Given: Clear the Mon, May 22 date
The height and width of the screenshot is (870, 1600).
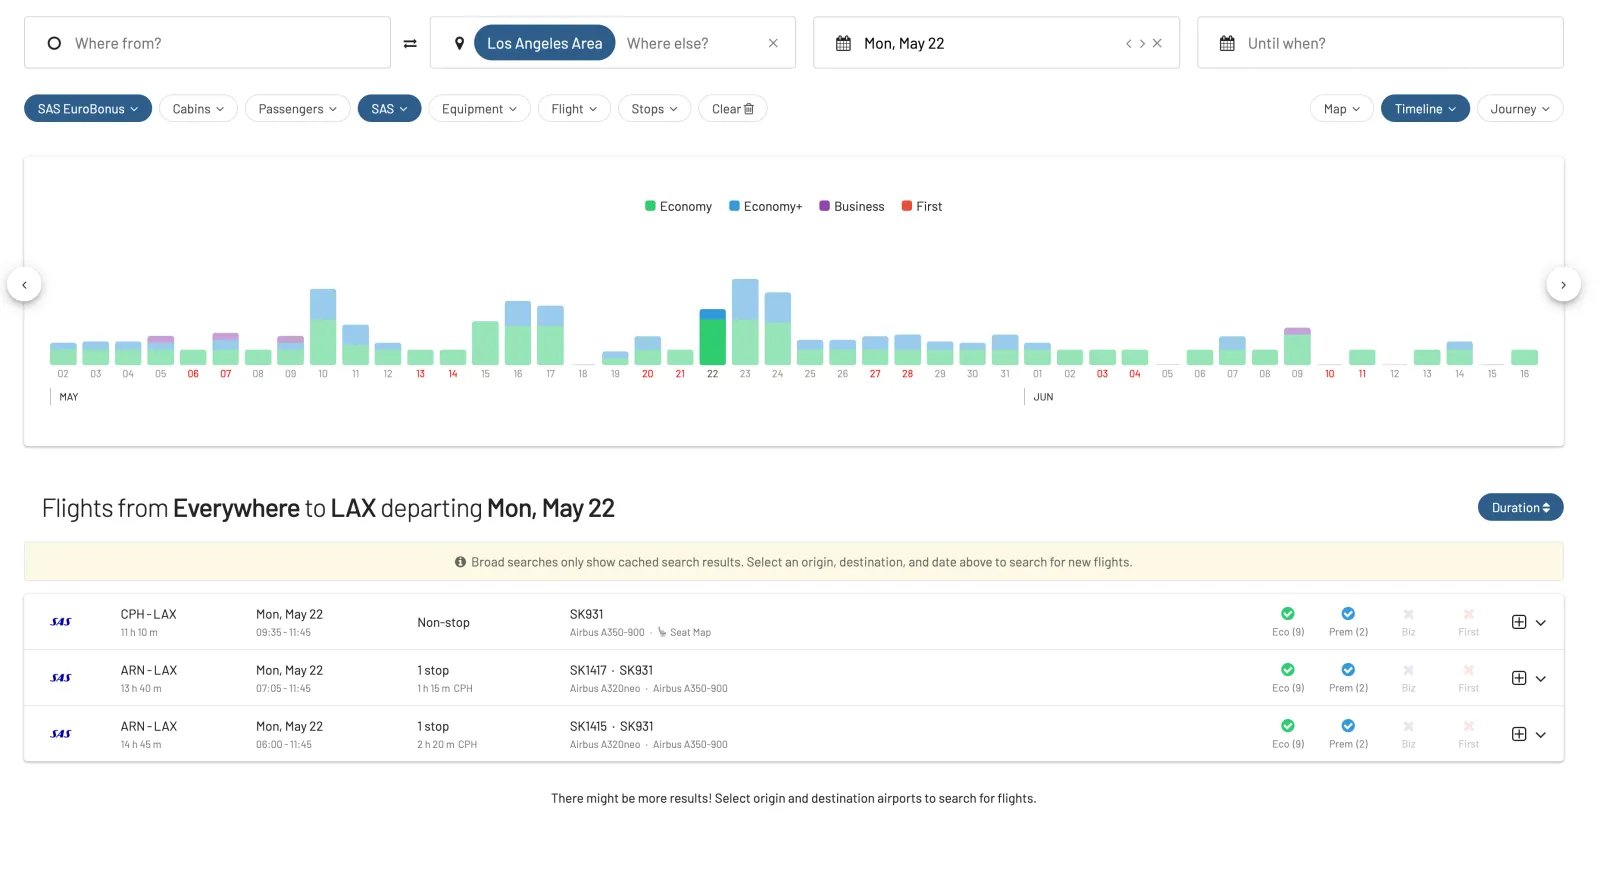Looking at the screenshot, I should [x=1157, y=43].
